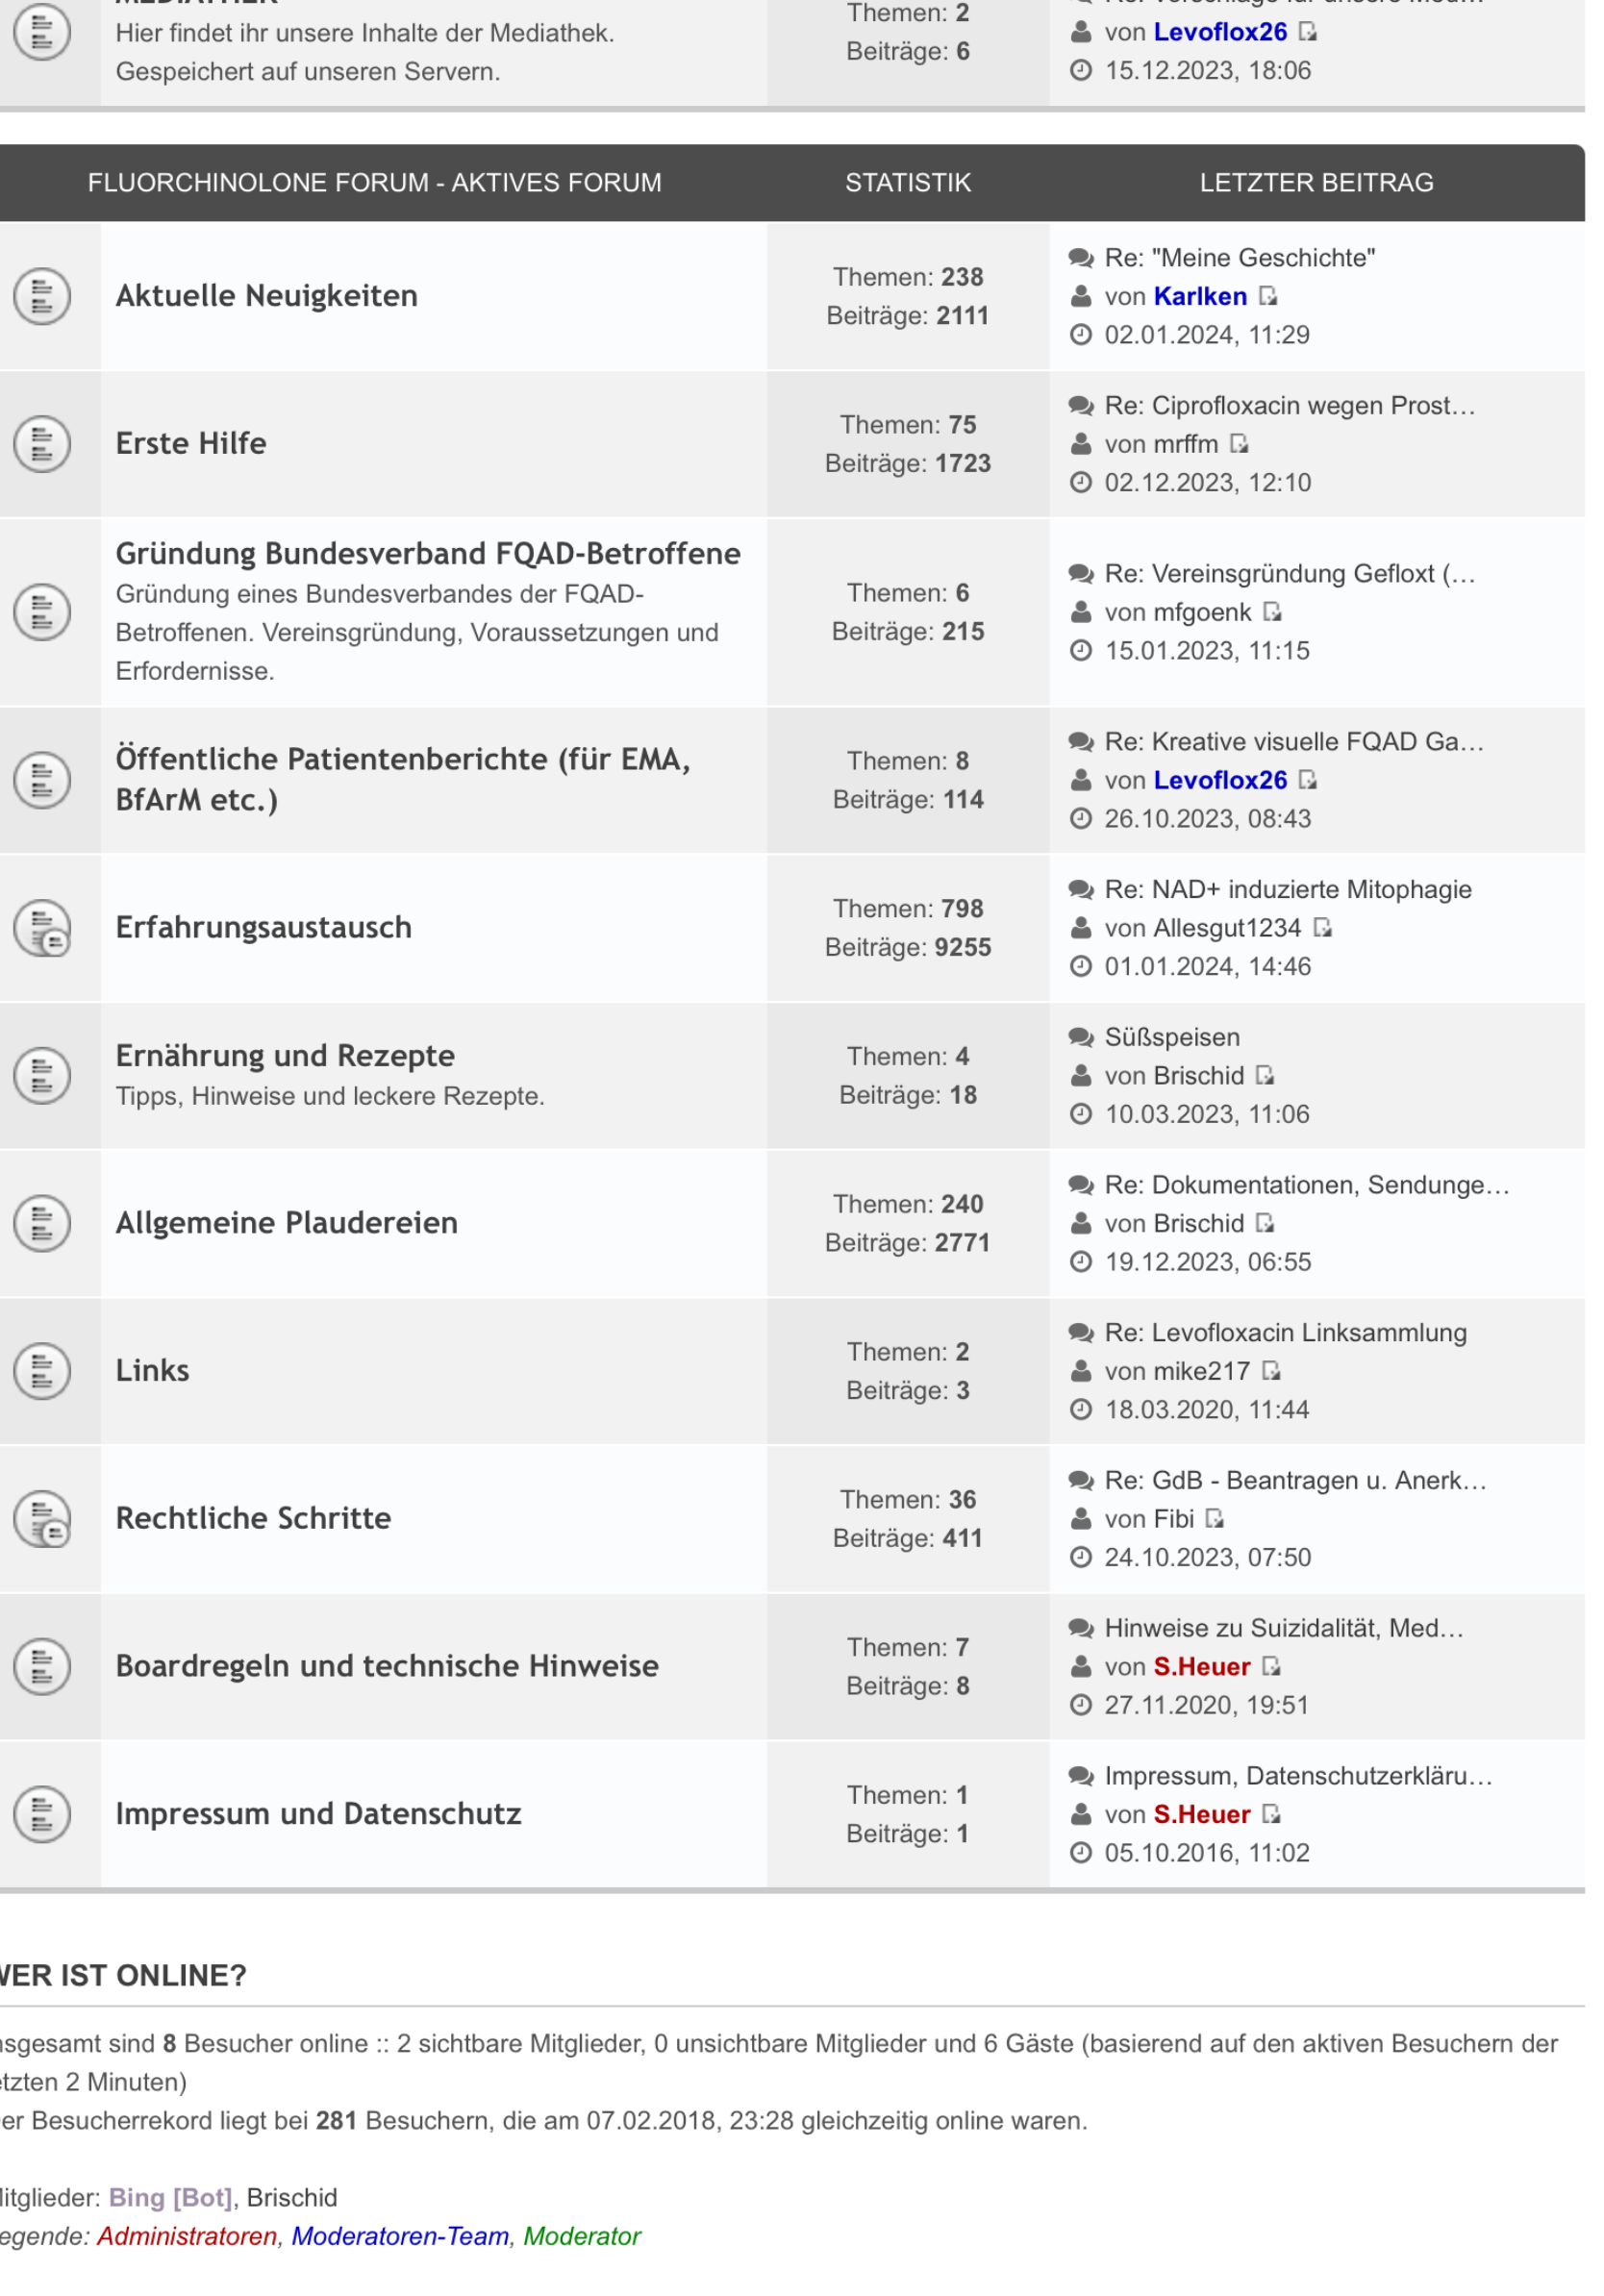Screen dimensions: 1604x2296
Task: Open Ernährung und Rezepte forum
Action: [285, 1056]
